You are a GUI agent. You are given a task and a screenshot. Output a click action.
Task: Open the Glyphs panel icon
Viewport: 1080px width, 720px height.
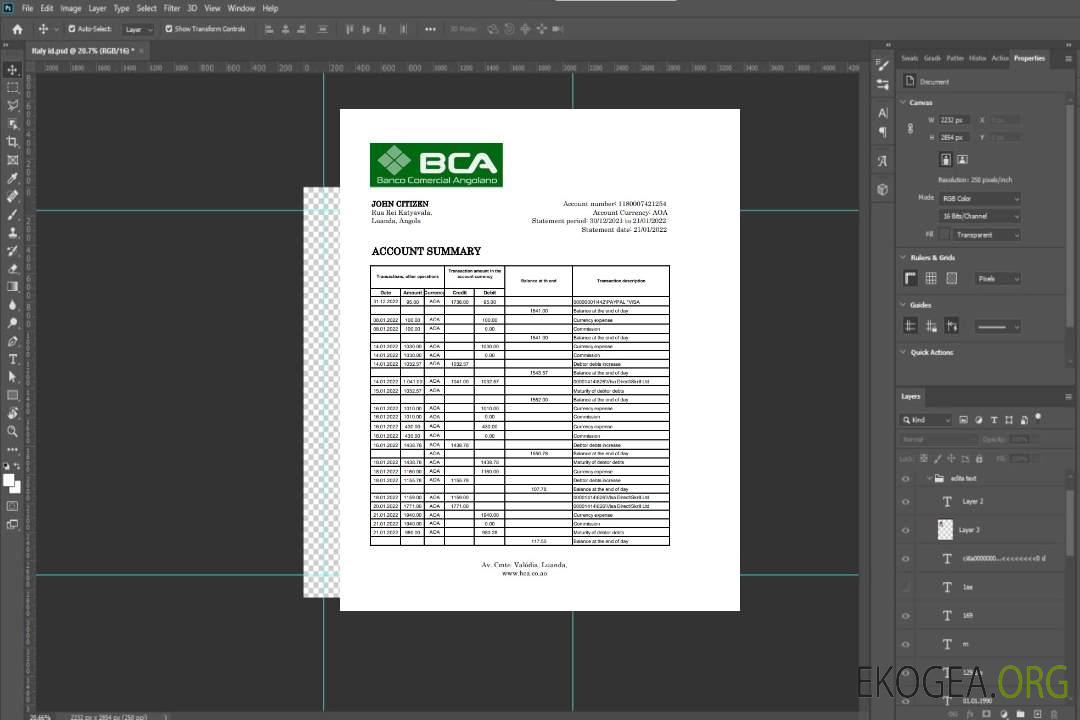[x=882, y=161]
